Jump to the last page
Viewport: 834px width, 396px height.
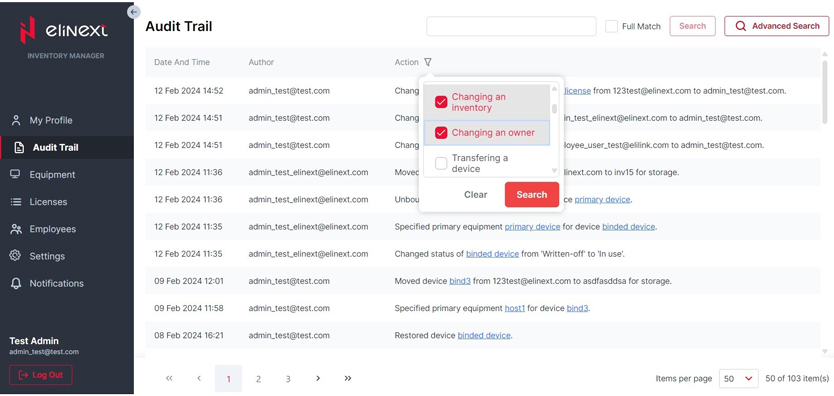coord(348,378)
